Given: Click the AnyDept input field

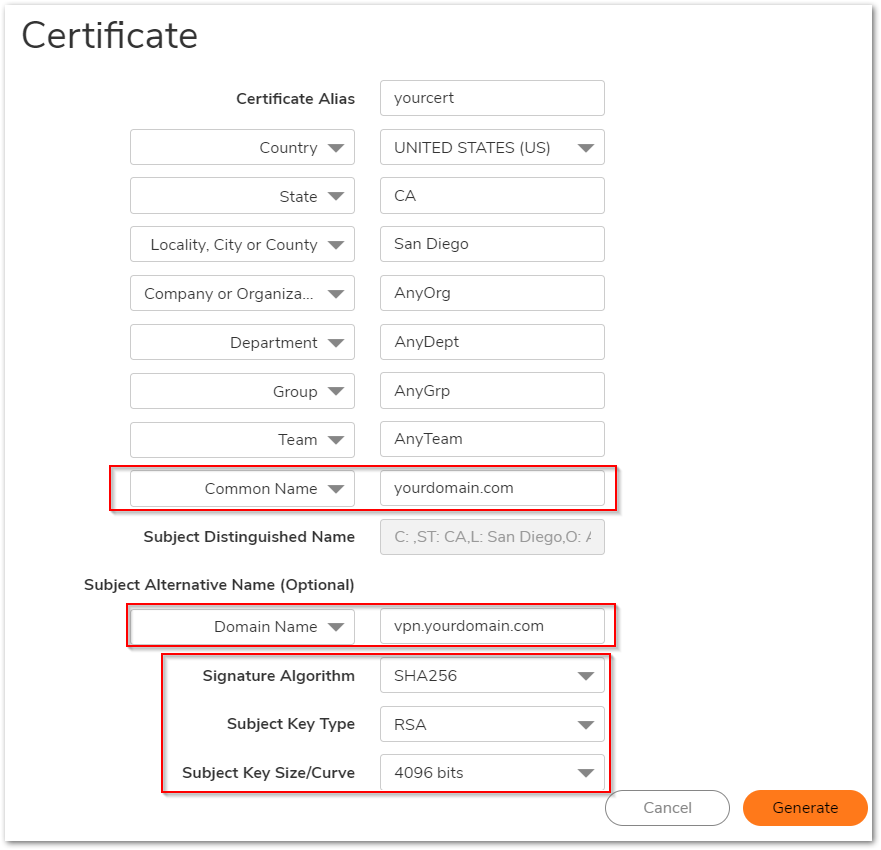Looking at the screenshot, I should pos(492,342).
